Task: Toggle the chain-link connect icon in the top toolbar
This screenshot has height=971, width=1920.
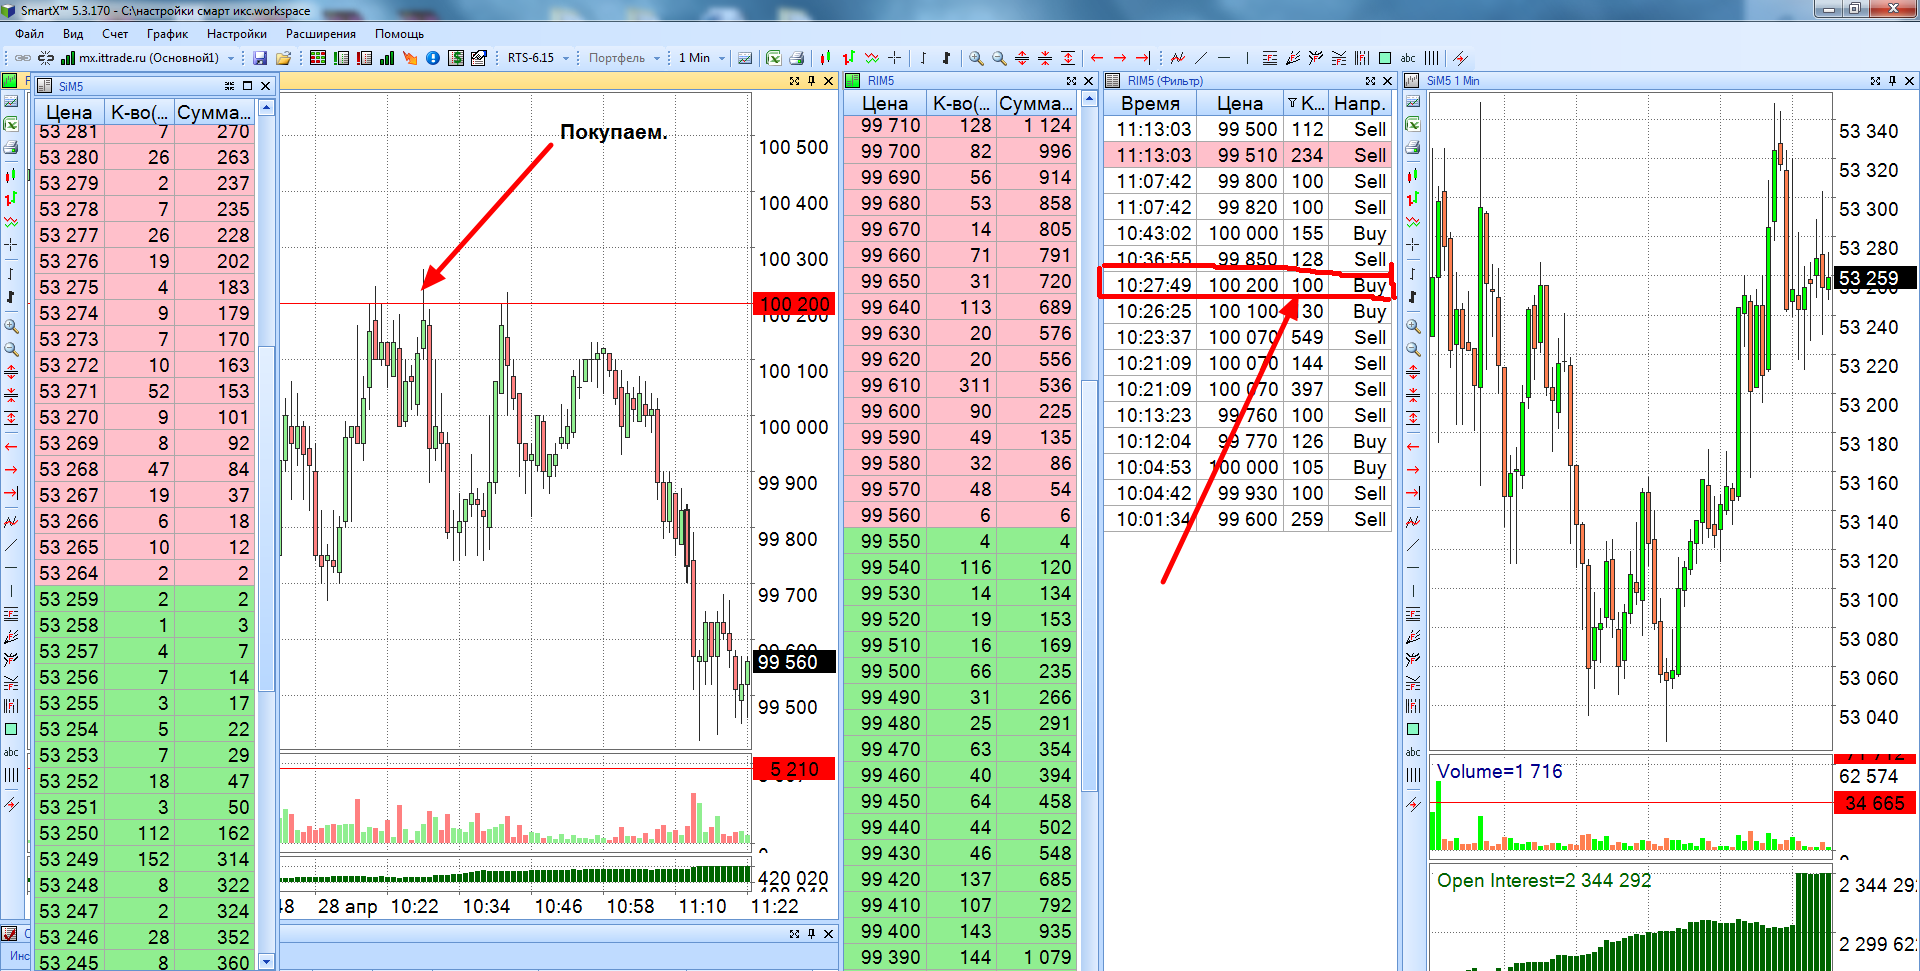Action: point(23,58)
